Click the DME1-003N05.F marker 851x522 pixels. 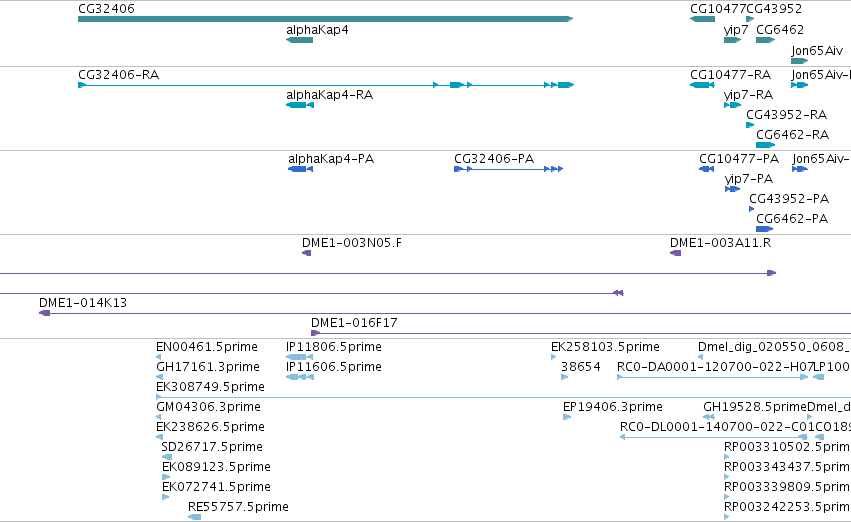tap(307, 253)
